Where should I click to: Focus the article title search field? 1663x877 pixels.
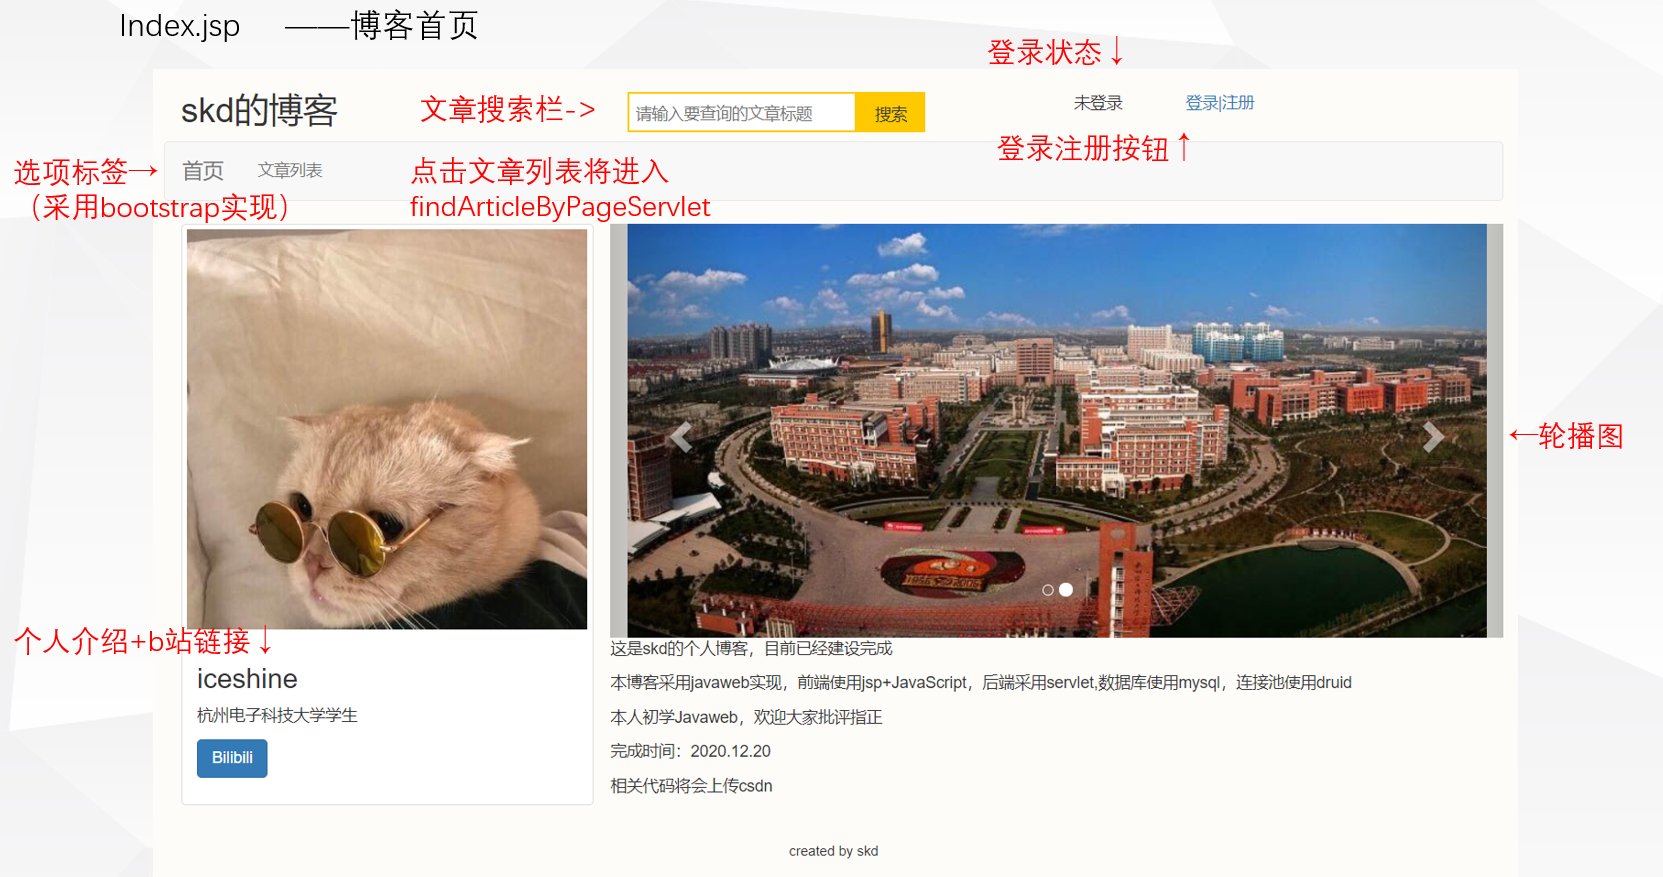click(x=742, y=113)
